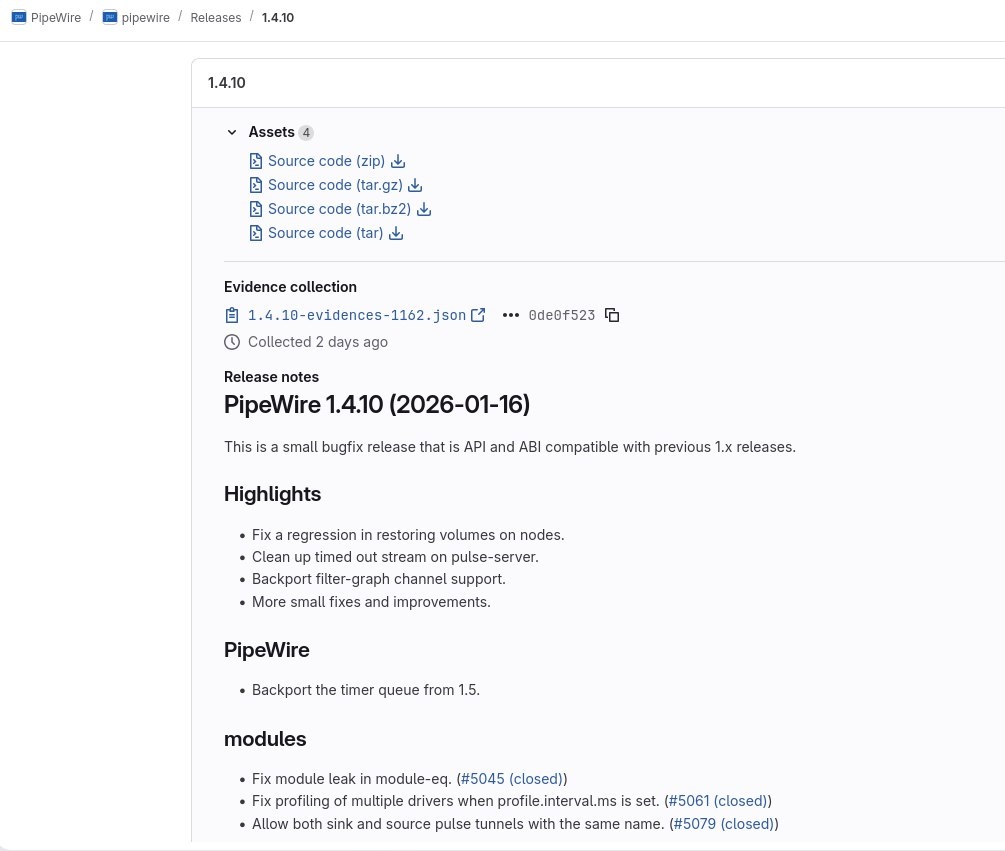The height and width of the screenshot is (851, 1005).
Task: Click Source code (tar.bz2) link text
Action: [339, 210]
